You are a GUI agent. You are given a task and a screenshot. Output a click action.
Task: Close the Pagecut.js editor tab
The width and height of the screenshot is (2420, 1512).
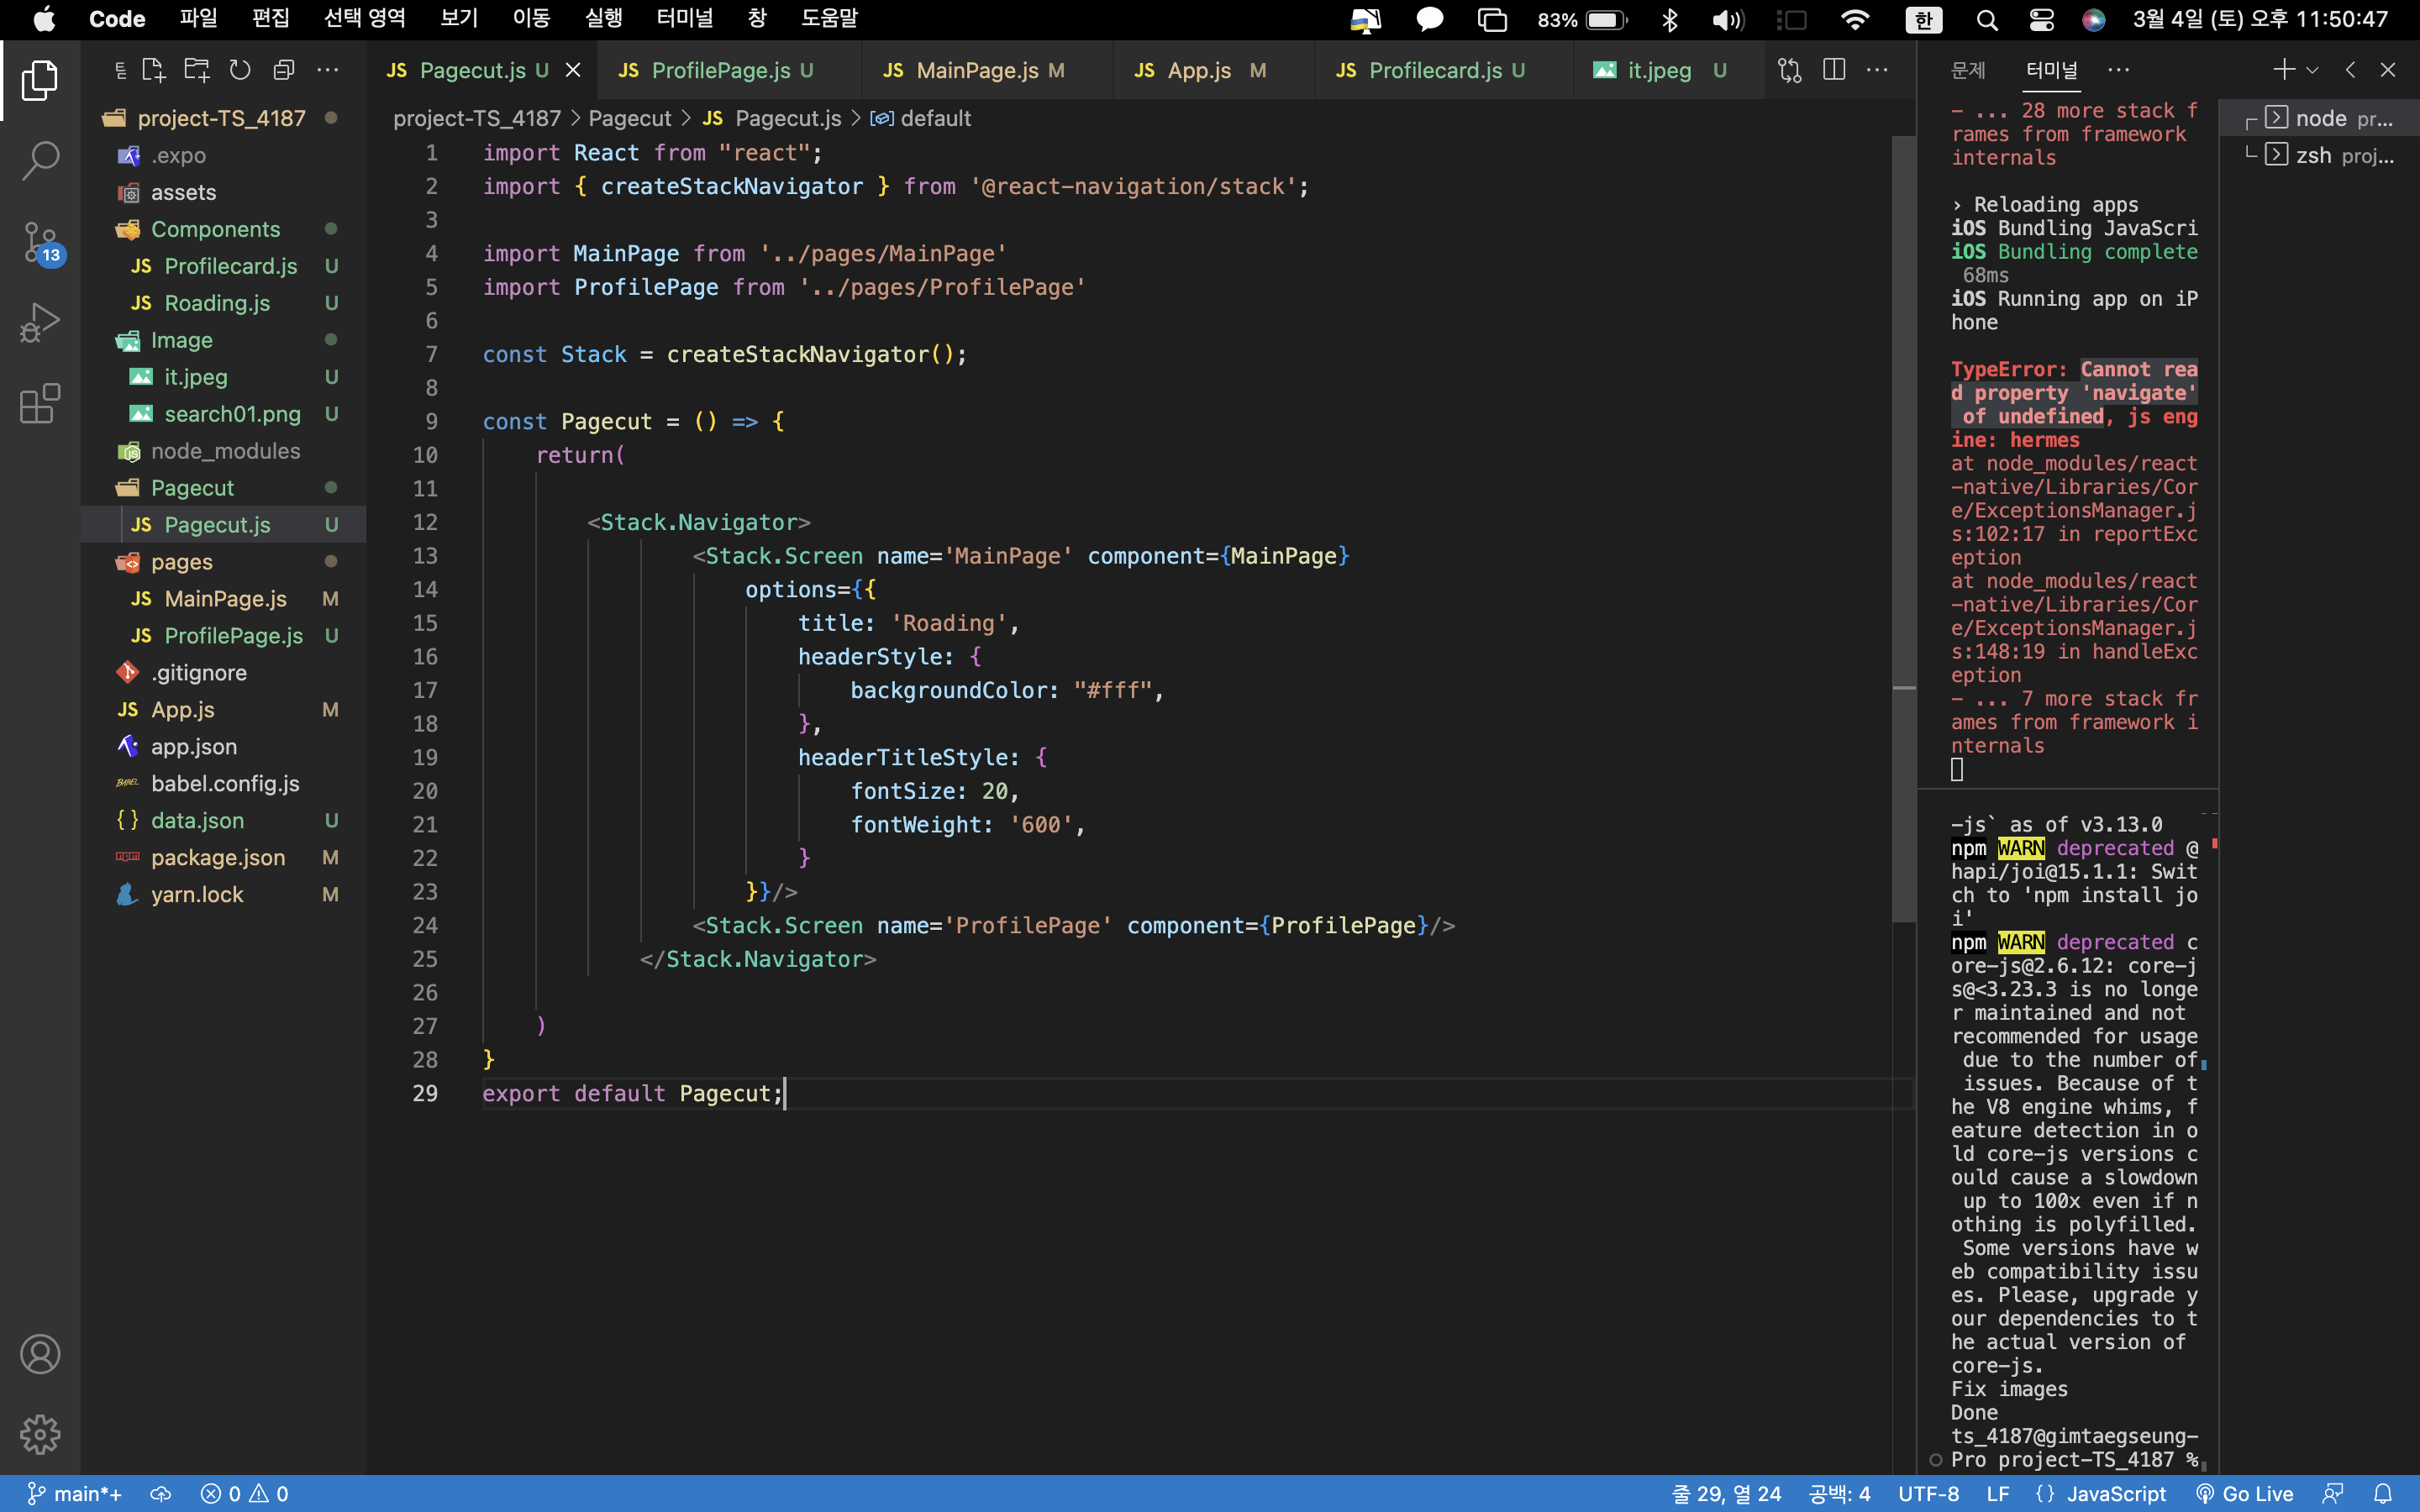tap(573, 70)
